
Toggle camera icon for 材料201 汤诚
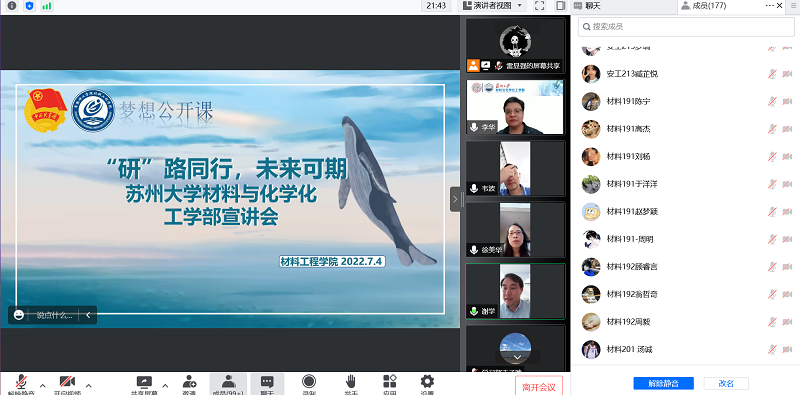[x=787, y=350]
